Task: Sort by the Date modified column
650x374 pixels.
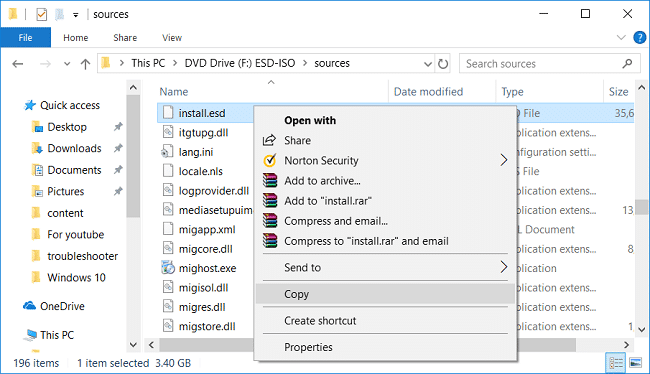Action: [428, 92]
